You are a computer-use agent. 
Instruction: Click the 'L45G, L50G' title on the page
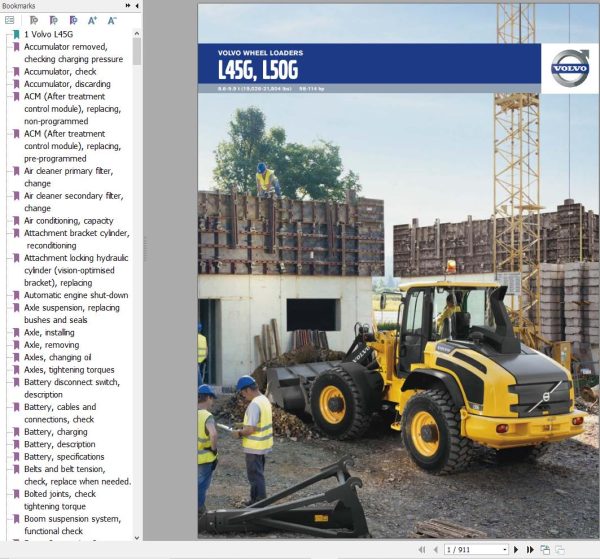coord(258,70)
